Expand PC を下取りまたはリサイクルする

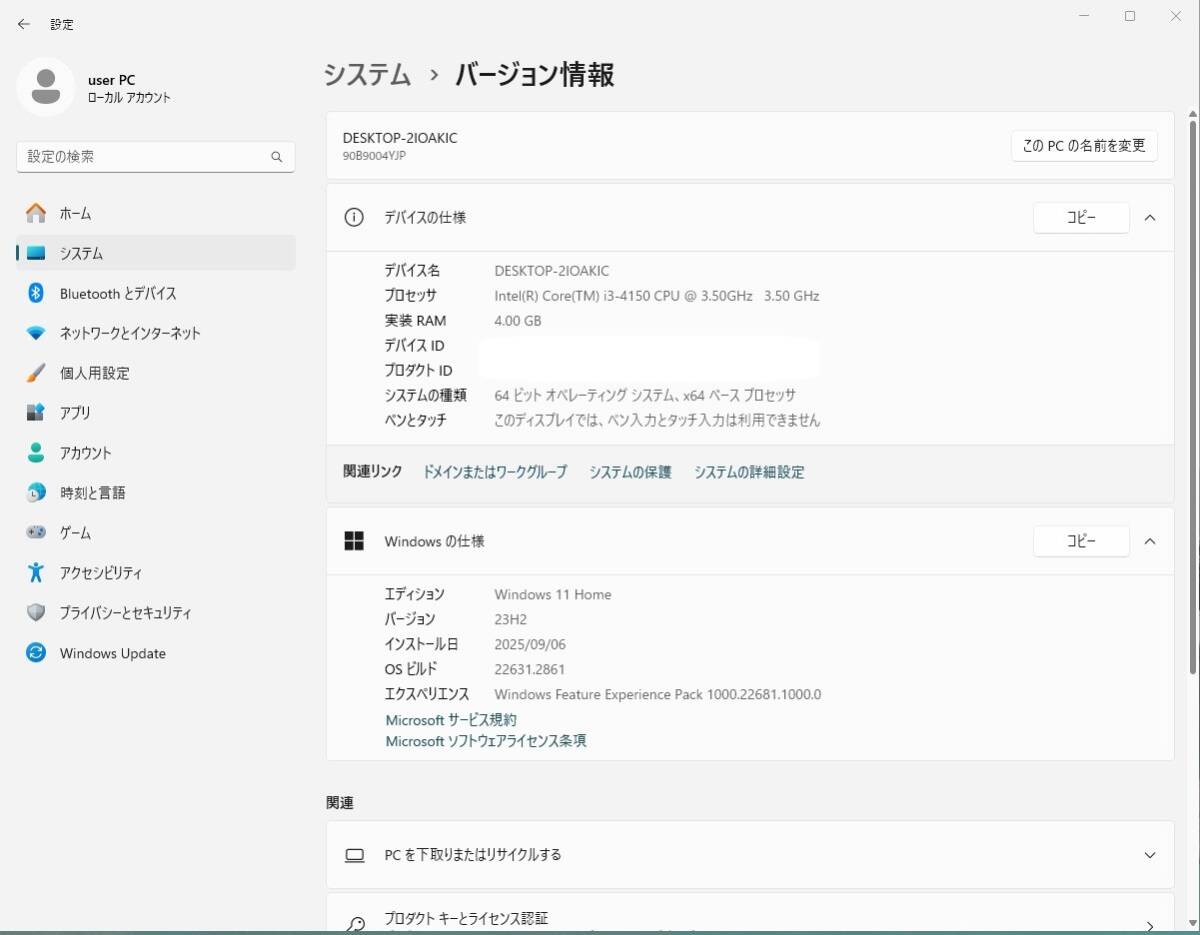tap(1150, 855)
